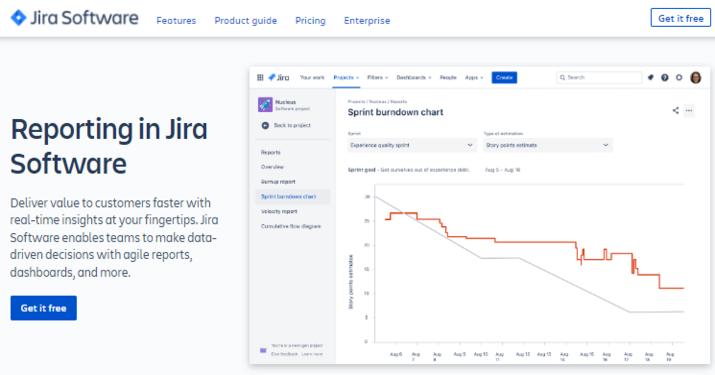The image size is (715, 375).
Task: Open the help question mark icon
Action: click(665, 78)
